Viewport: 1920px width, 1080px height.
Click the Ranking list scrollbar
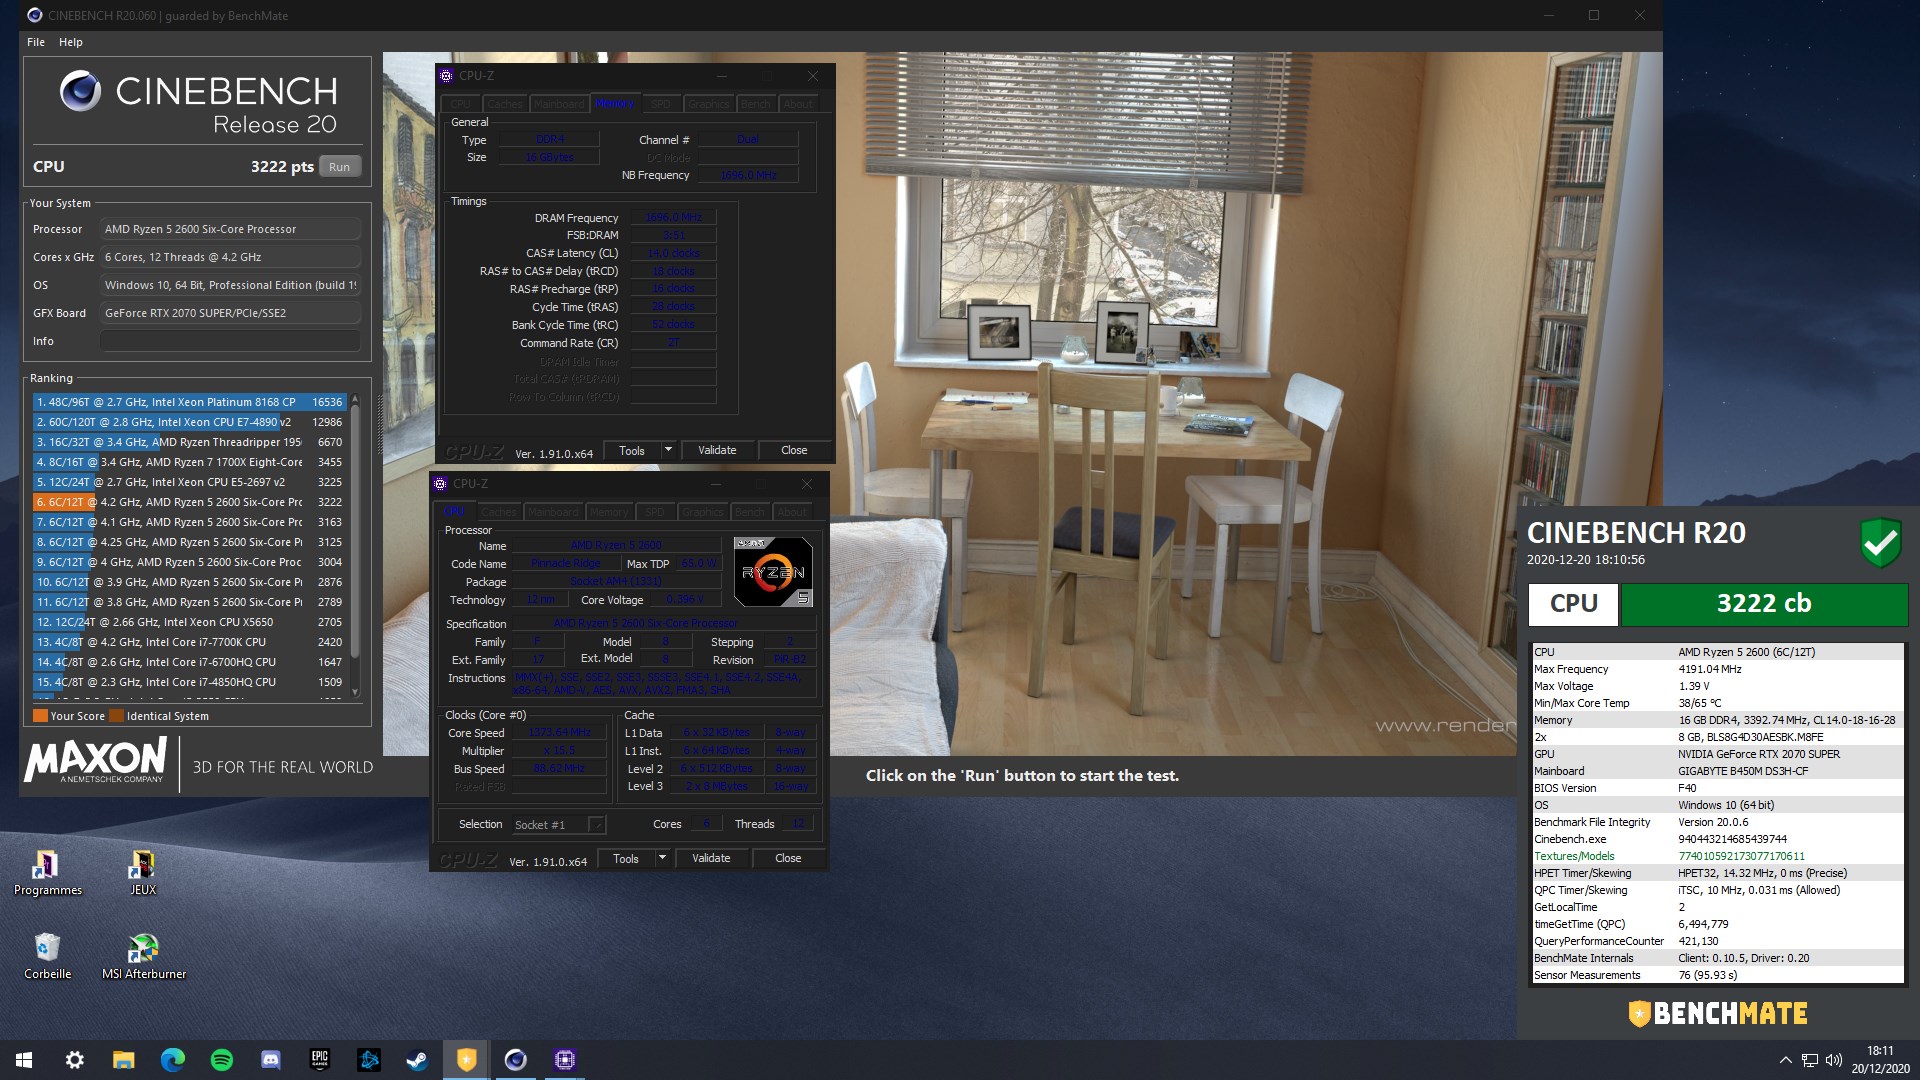pos(355,546)
